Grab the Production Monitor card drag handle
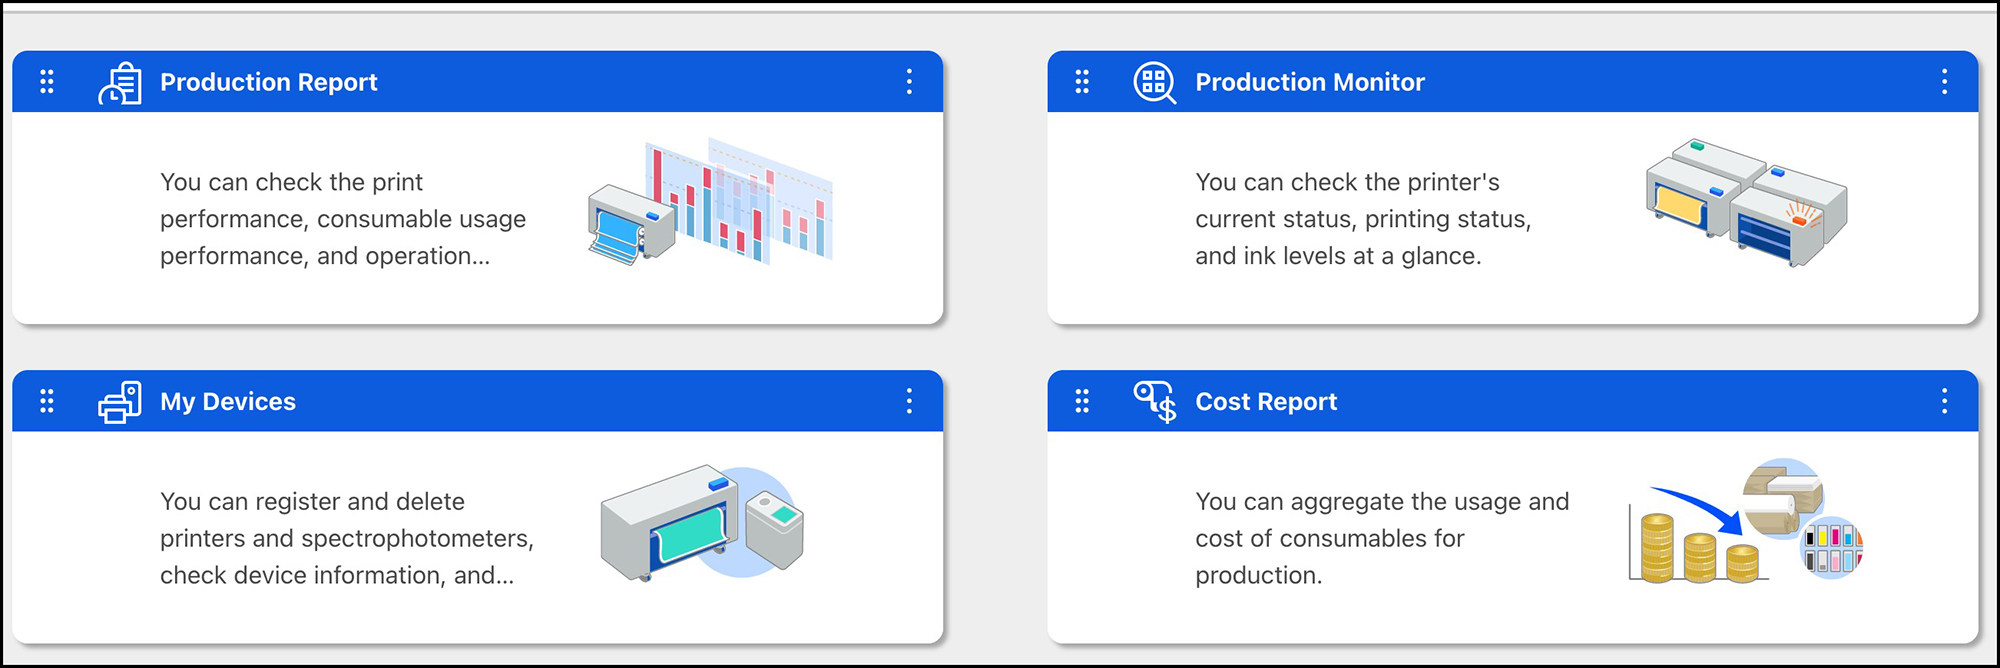 [x=1082, y=82]
